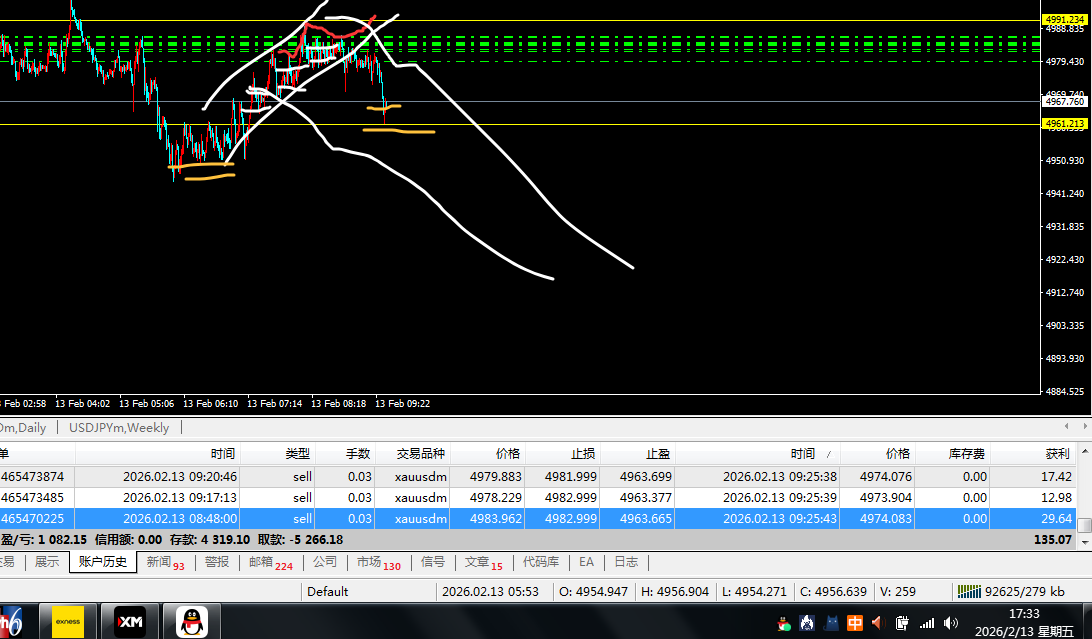Screen dimensions: 1092x639
Task: Click the system clock showing 17:33
Action: tap(1022, 612)
